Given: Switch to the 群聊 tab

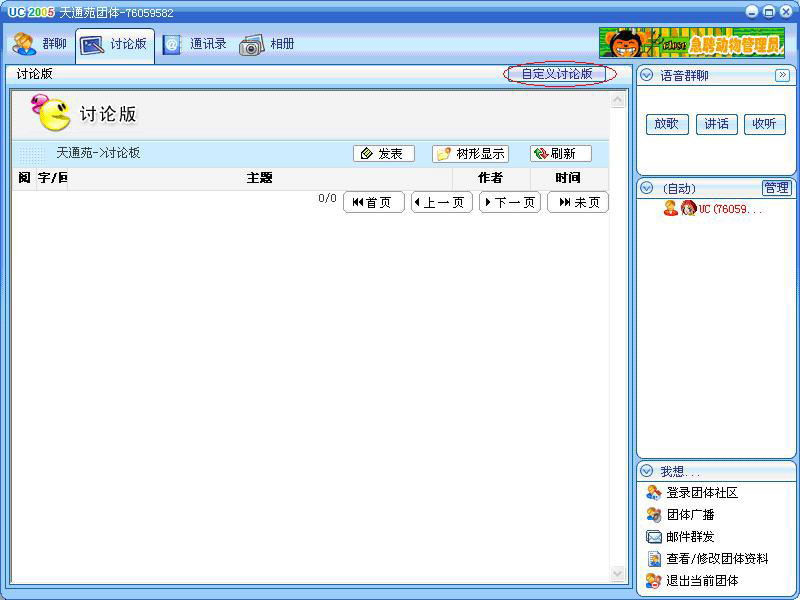Looking at the screenshot, I should 39,44.
